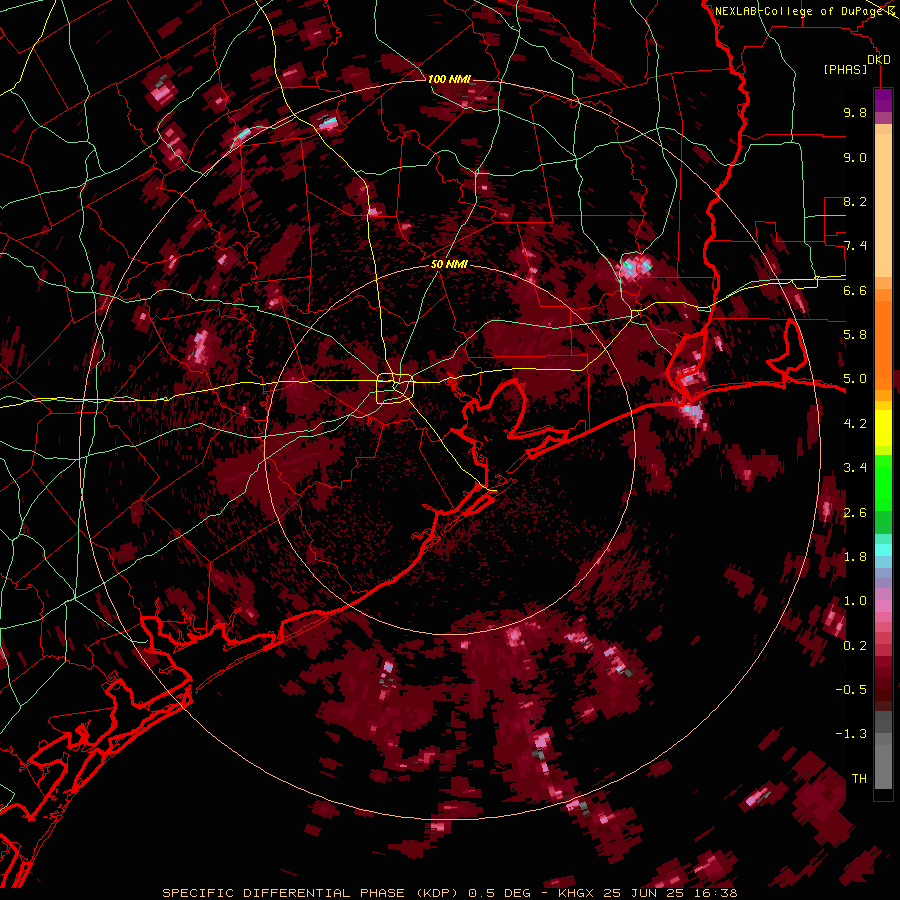Click the "[PHAS]" legend unit label
This screenshot has width=900, height=900.
(845, 69)
